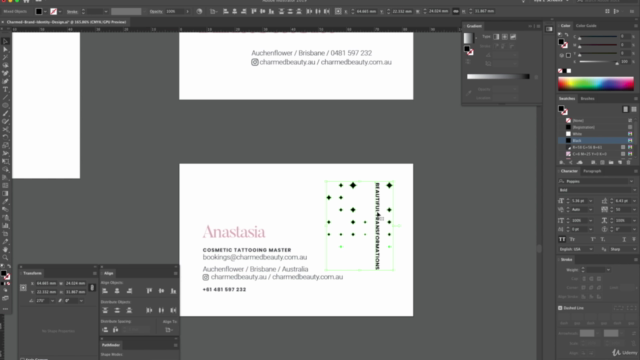This screenshot has width=640, height=360.
Task: Select the Direct Selection tool
Action: (x=5, y=49)
